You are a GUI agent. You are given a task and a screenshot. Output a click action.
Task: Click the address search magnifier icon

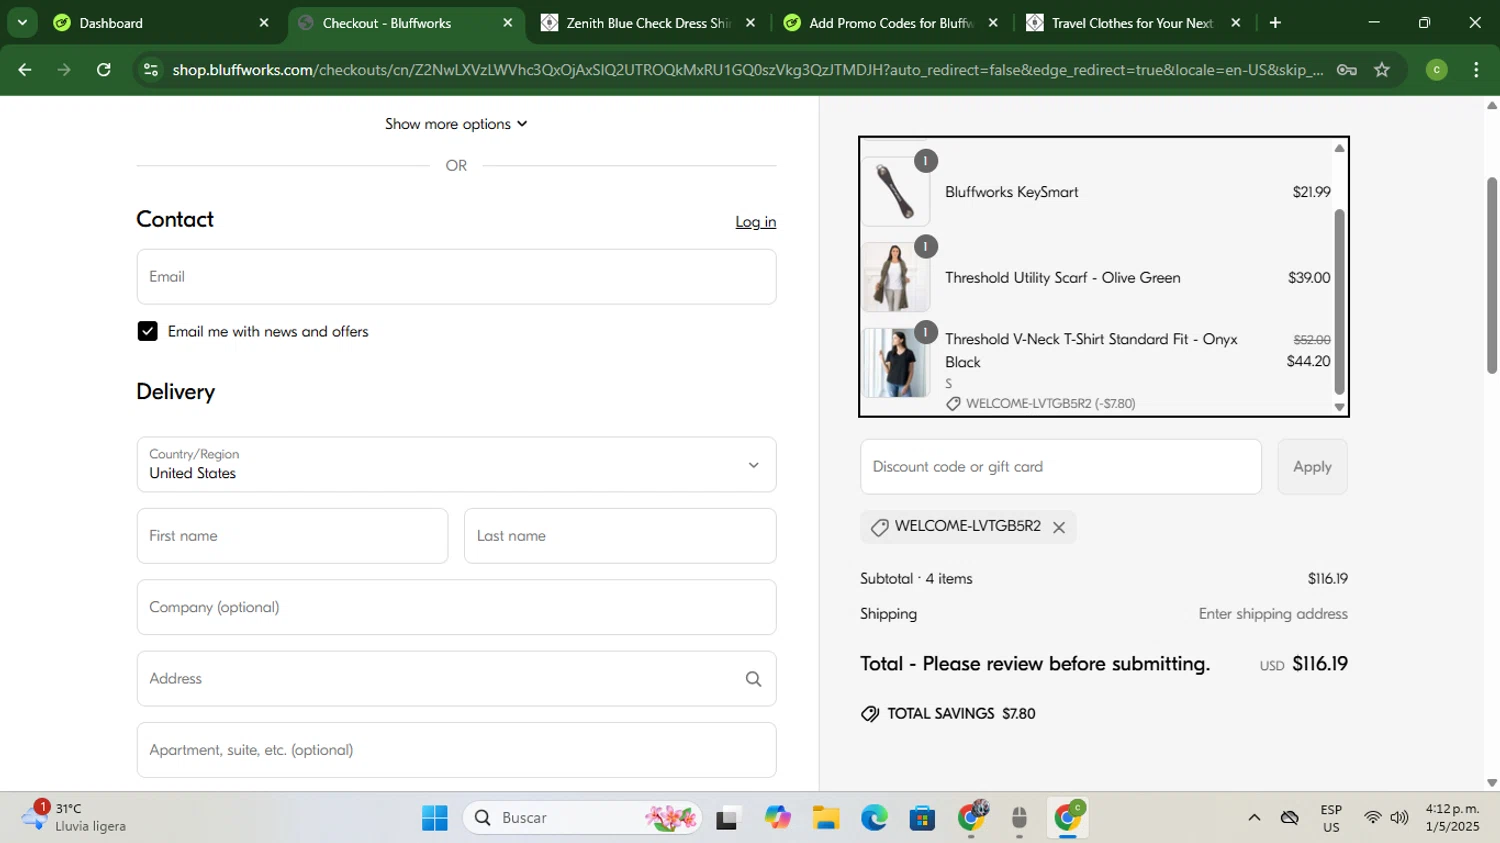coord(753,679)
